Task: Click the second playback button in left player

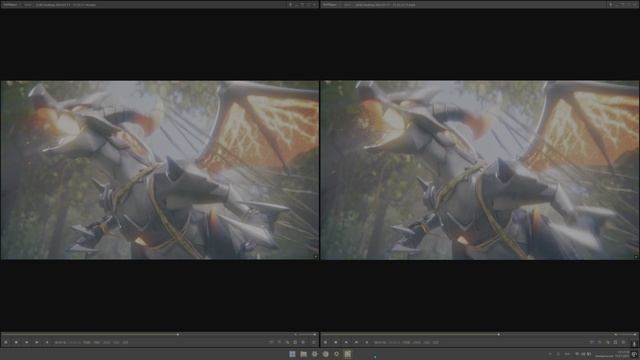Action: (x=16, y=342)
